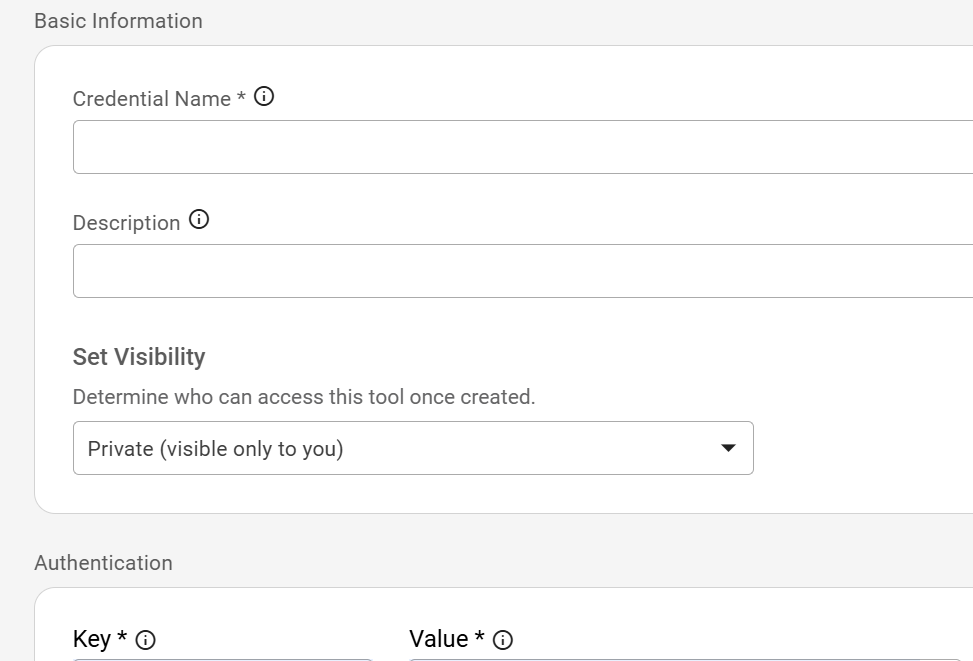Focus the Credential Name text field
The image size is (973, 661).
[x=520, y=147]
